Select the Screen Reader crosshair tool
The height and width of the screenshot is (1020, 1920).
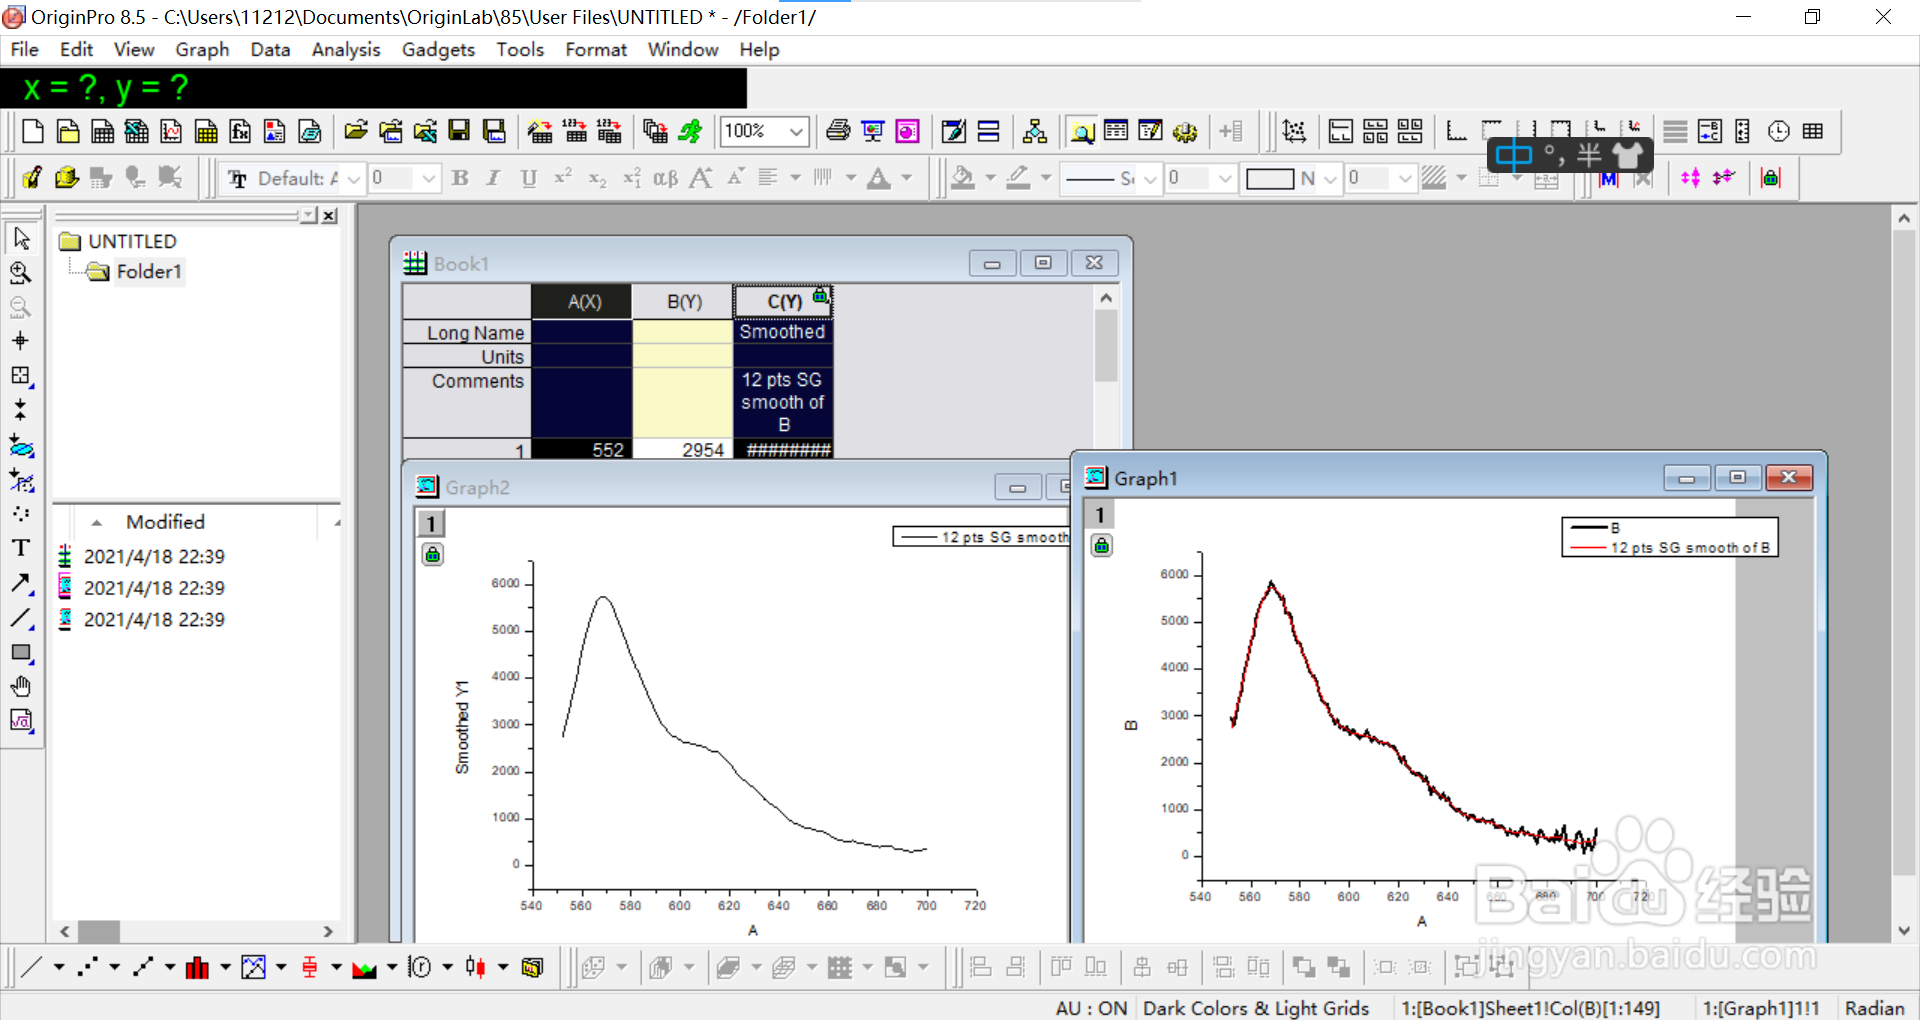click(21, 341)
